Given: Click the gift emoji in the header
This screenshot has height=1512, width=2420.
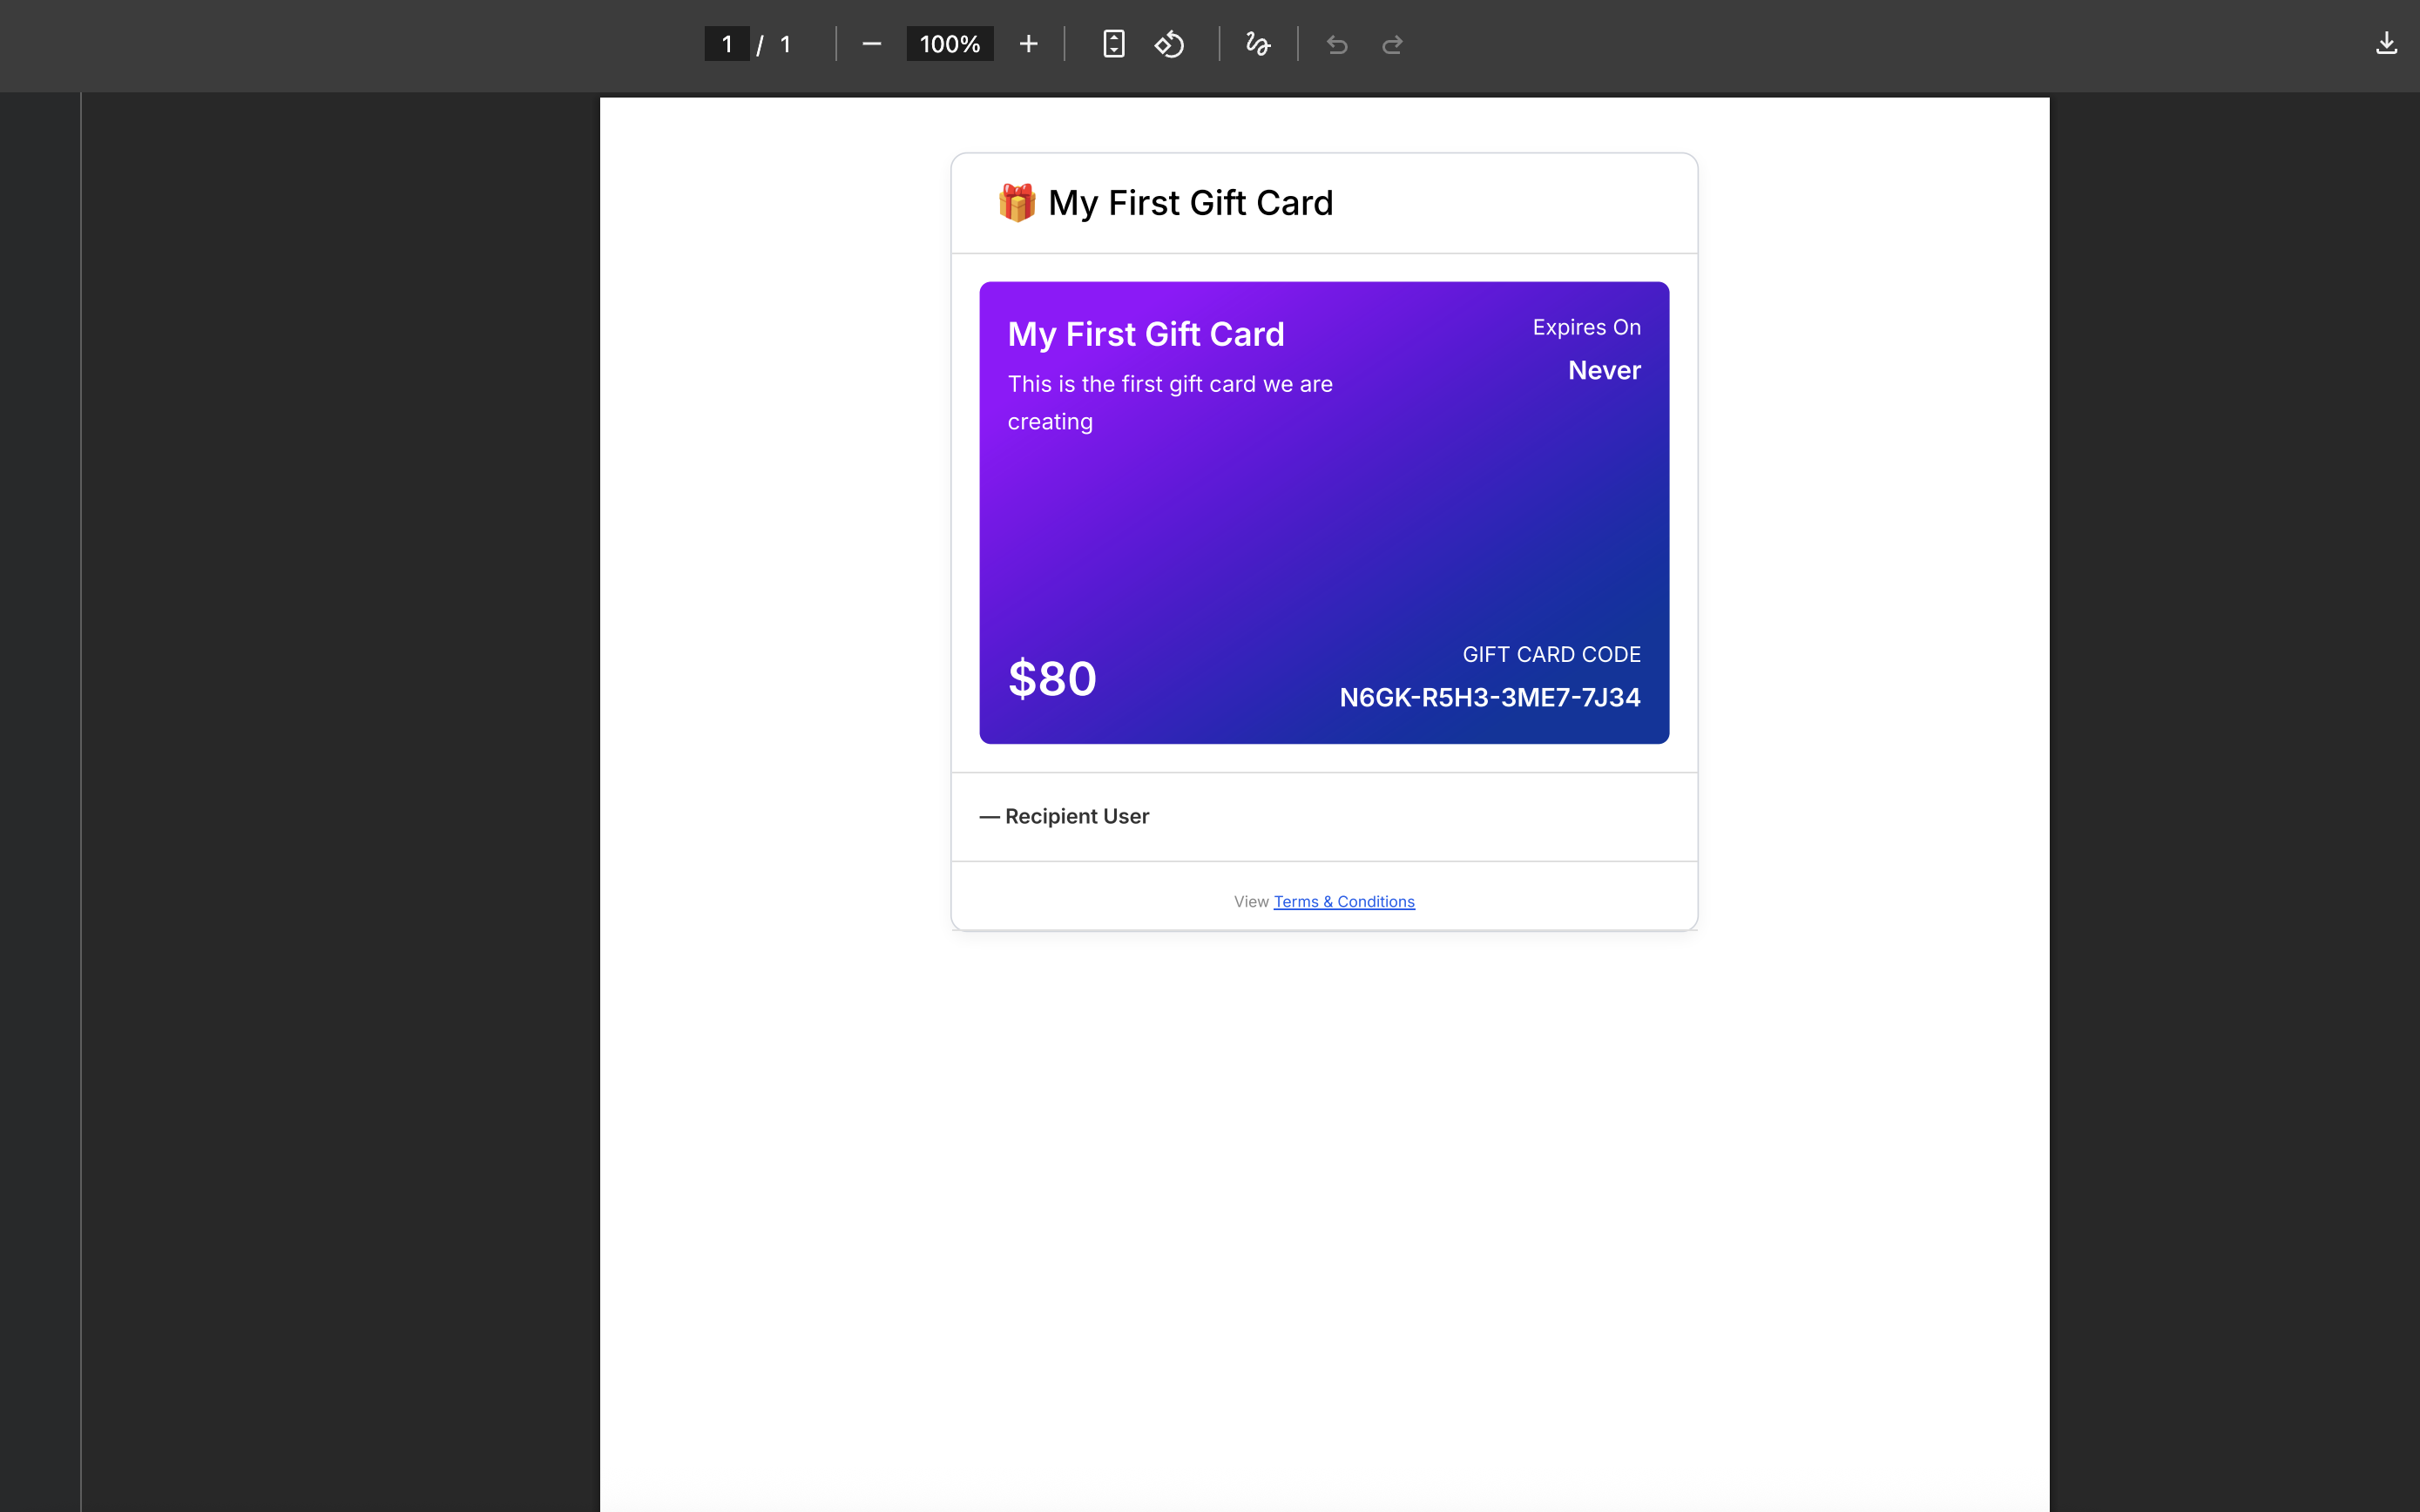Looking at the screenshot, I should pos(1017,203).
